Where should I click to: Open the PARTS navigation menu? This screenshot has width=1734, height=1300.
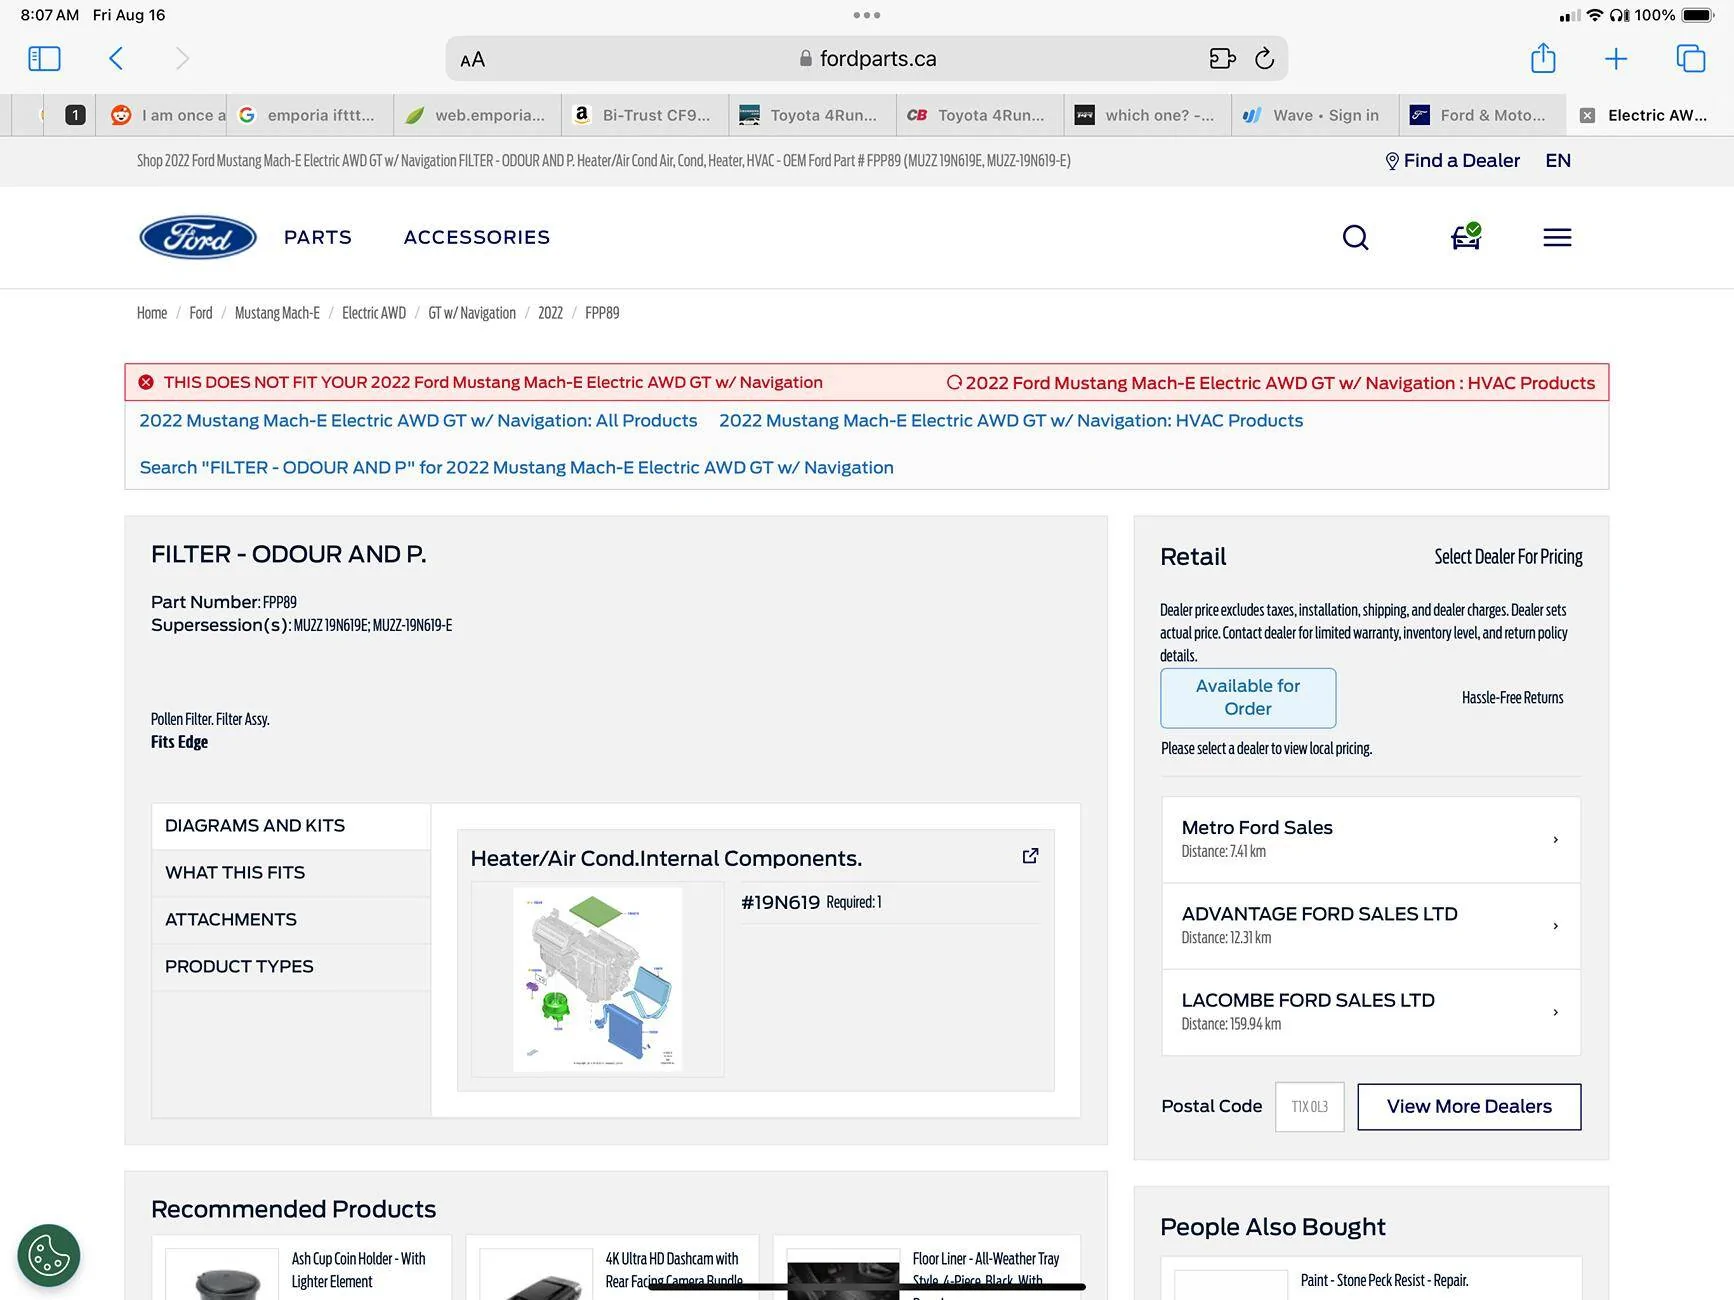(x=318, y=237)
